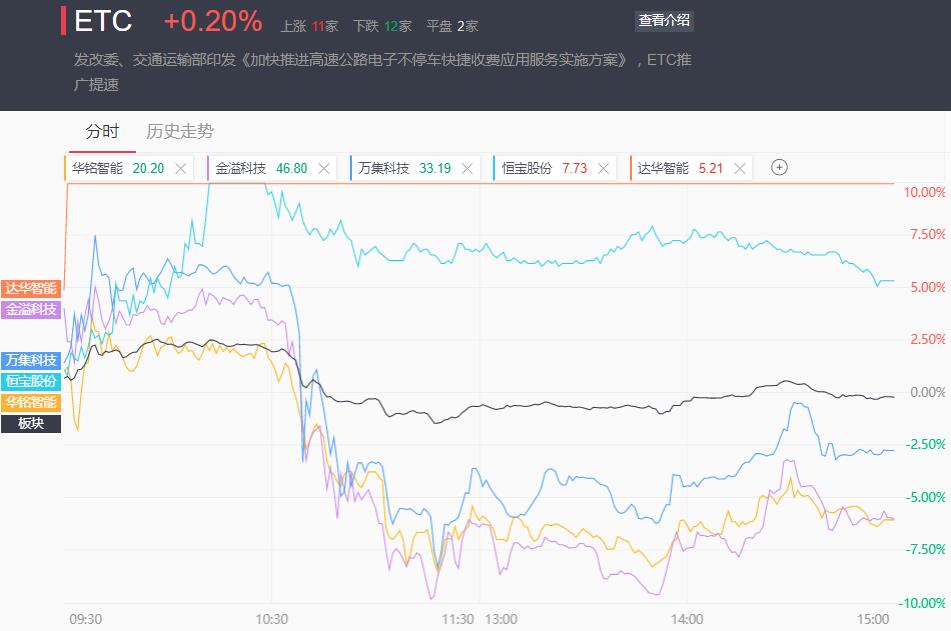This screenshot has width=951, height=631.
Task: Click the 查看介绍 button
Action: coord(664,21)
